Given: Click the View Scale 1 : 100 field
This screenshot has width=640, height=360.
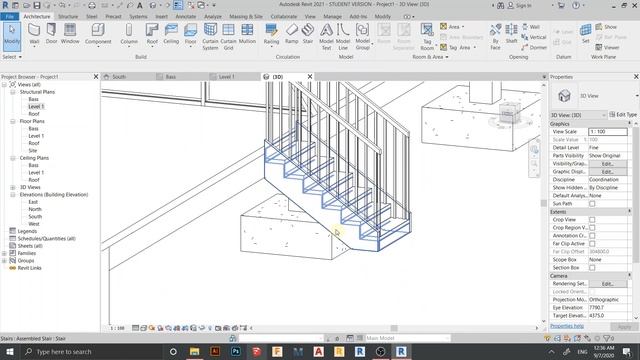Looking at the screenshot, I should click(x=608, y=131).
